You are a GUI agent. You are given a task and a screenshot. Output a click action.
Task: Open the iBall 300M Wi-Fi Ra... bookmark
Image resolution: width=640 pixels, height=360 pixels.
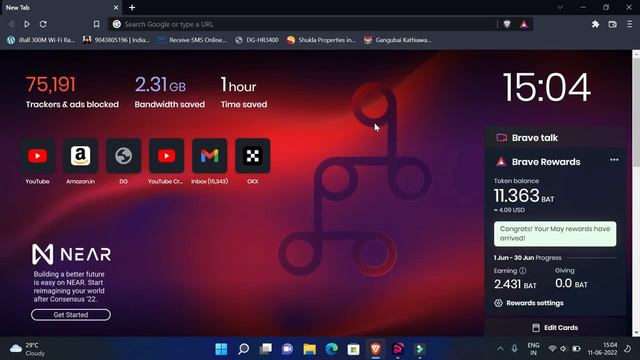tap(41, 40)
